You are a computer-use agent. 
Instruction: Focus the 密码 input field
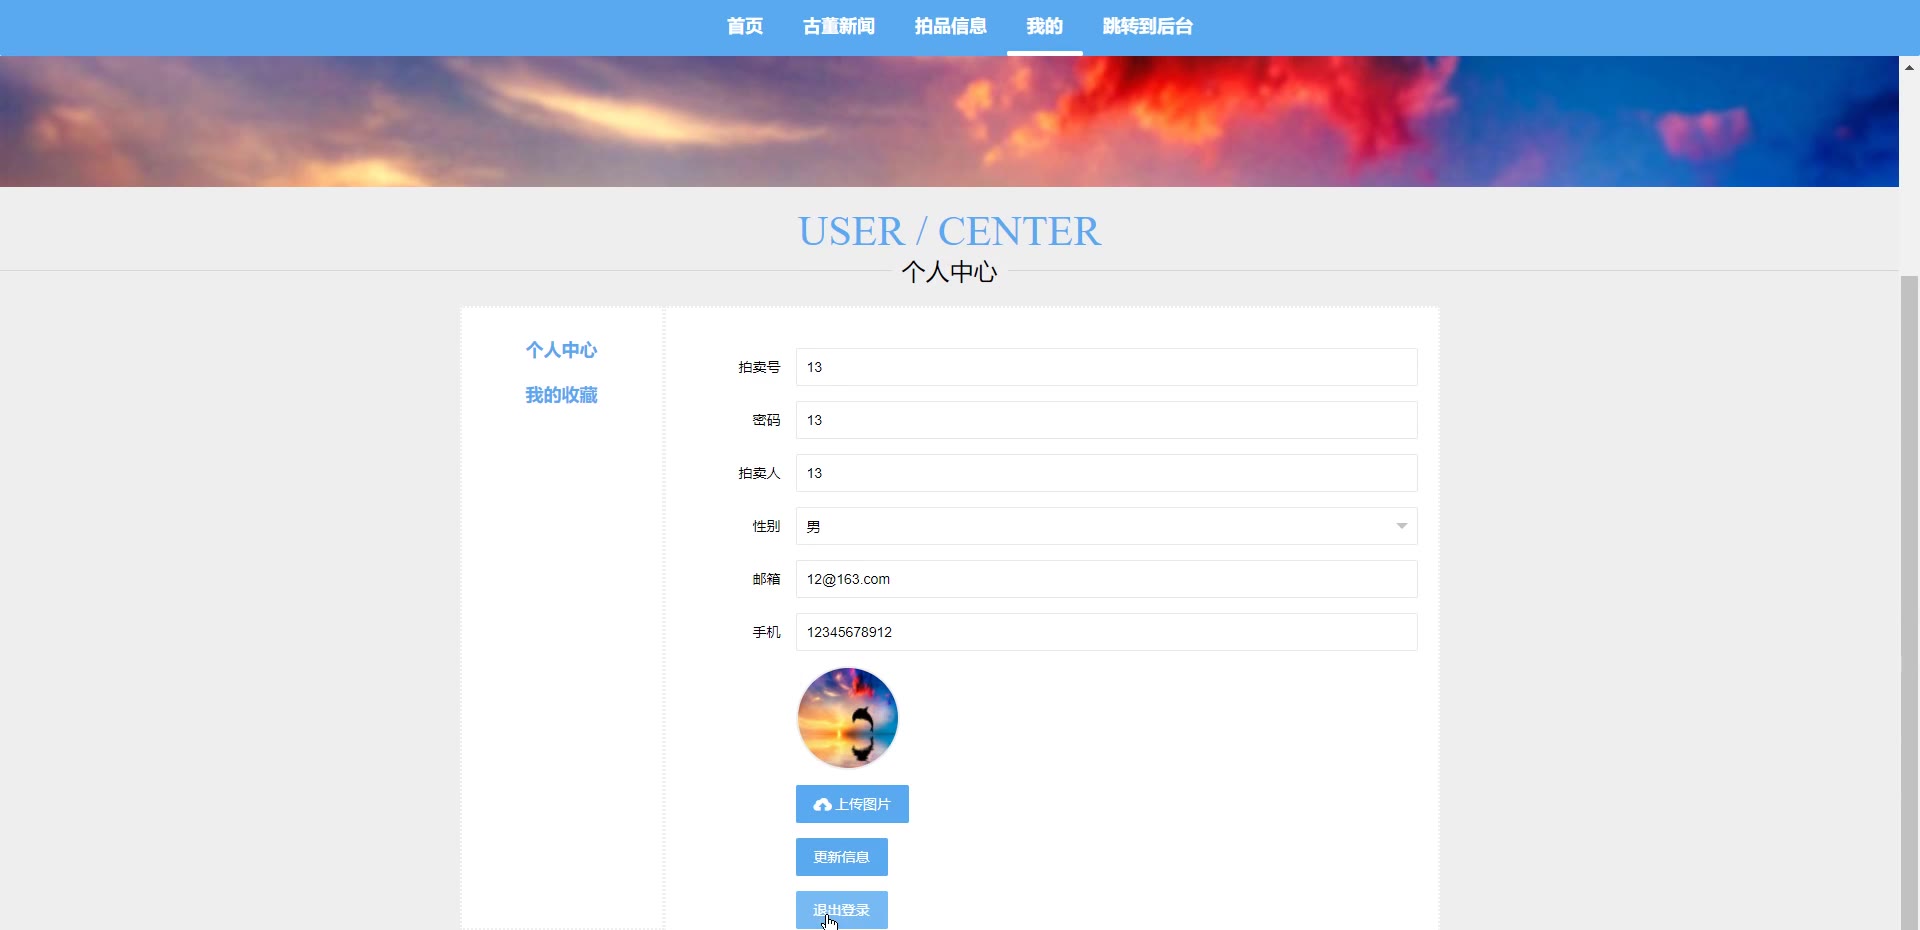click(1106, 420)
